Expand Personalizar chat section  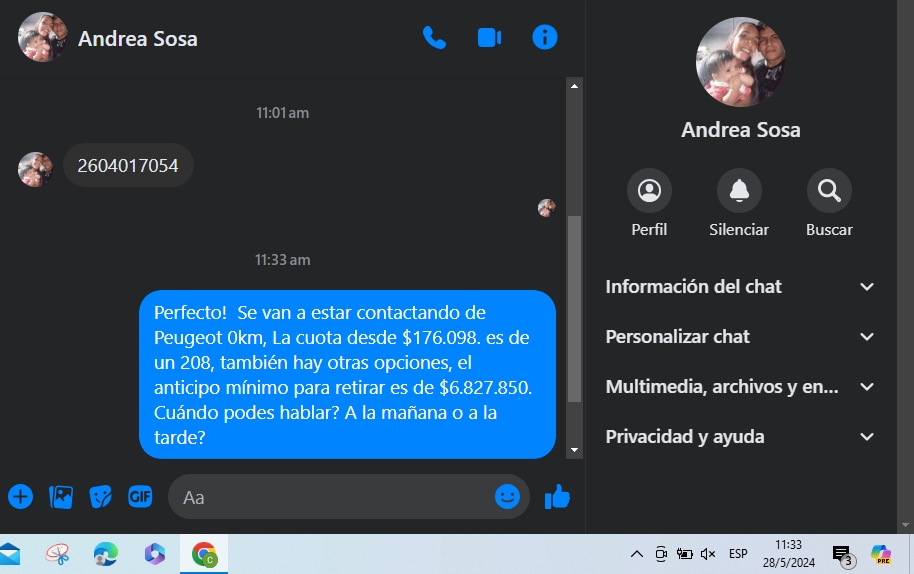[x=740, y=337]
